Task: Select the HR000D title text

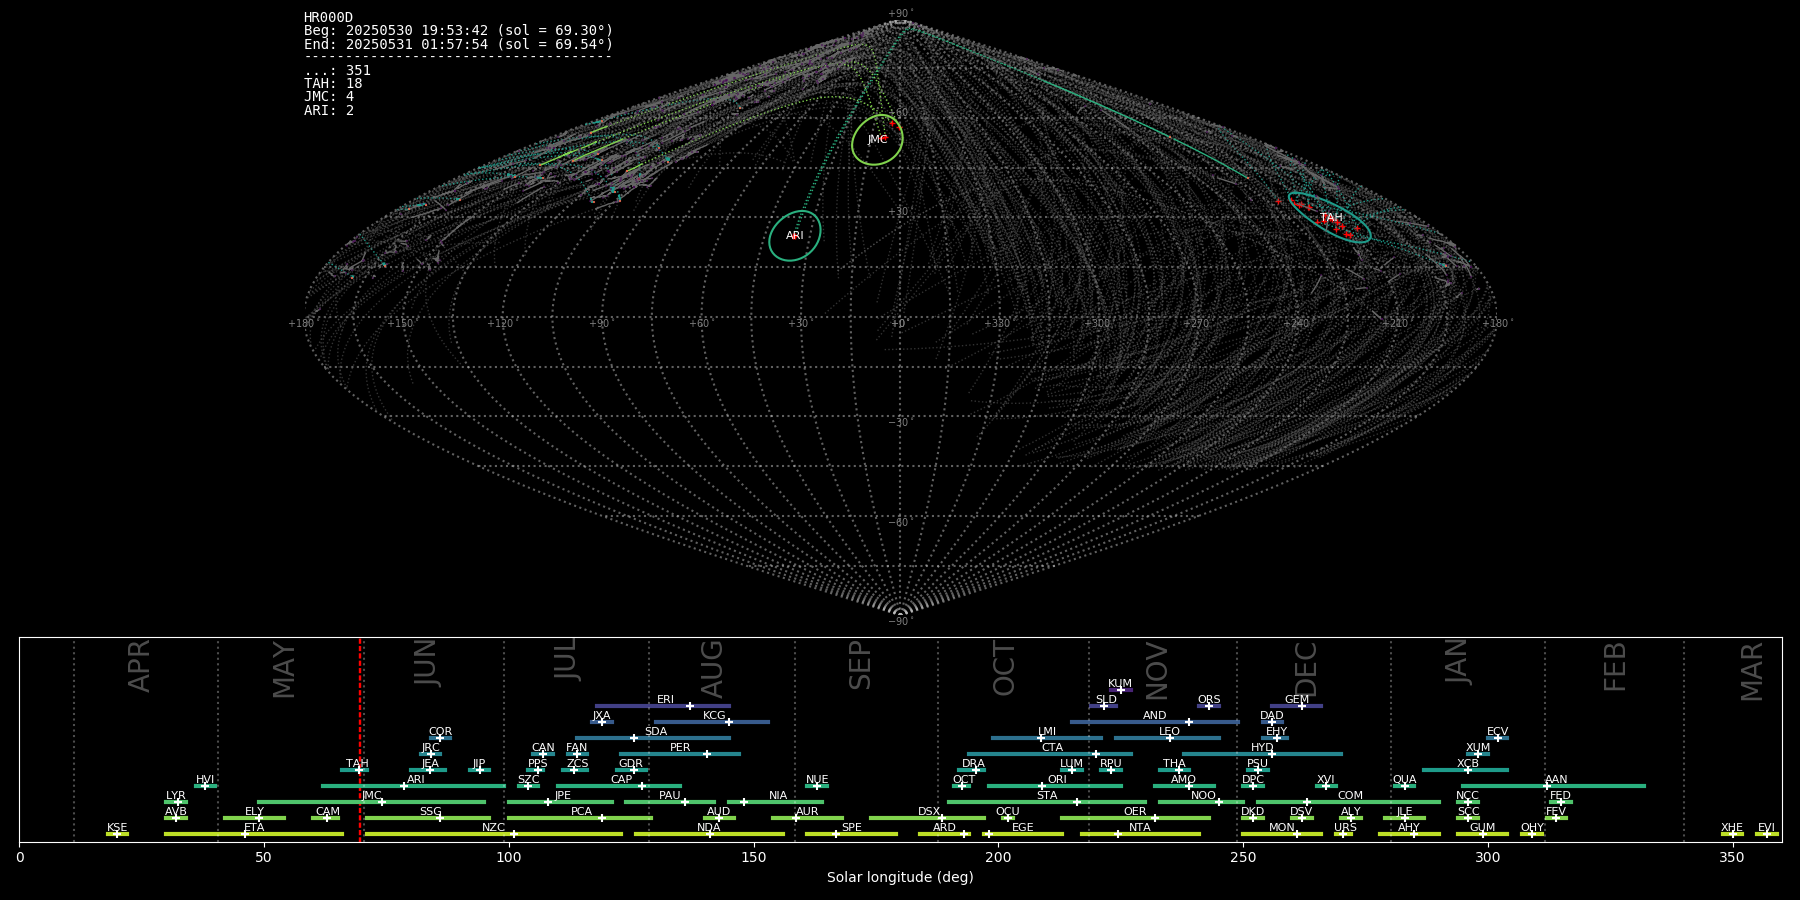Action: tap(328, 18)
